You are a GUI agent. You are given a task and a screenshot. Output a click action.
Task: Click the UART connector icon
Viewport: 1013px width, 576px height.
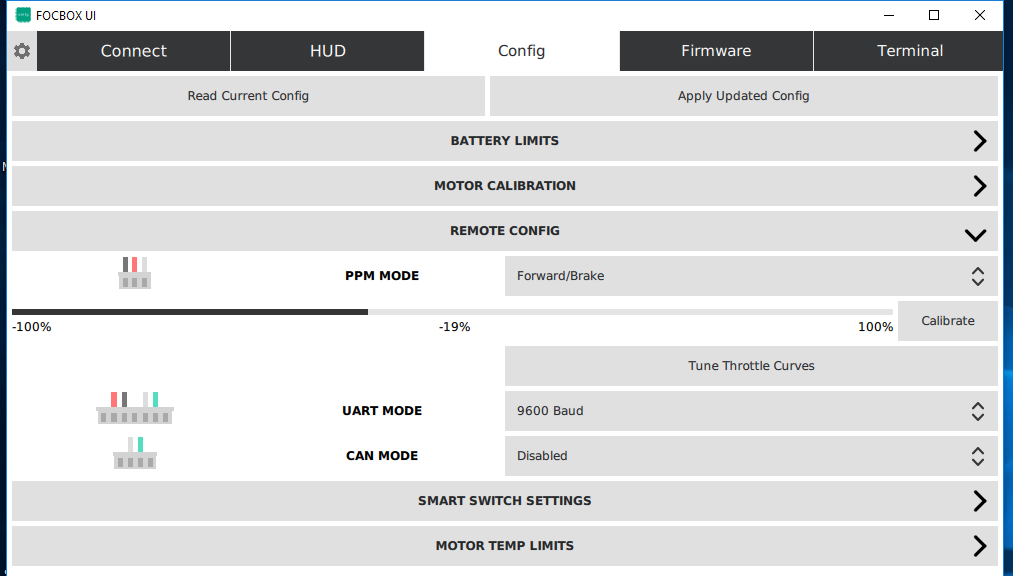[x=135, y=408]
